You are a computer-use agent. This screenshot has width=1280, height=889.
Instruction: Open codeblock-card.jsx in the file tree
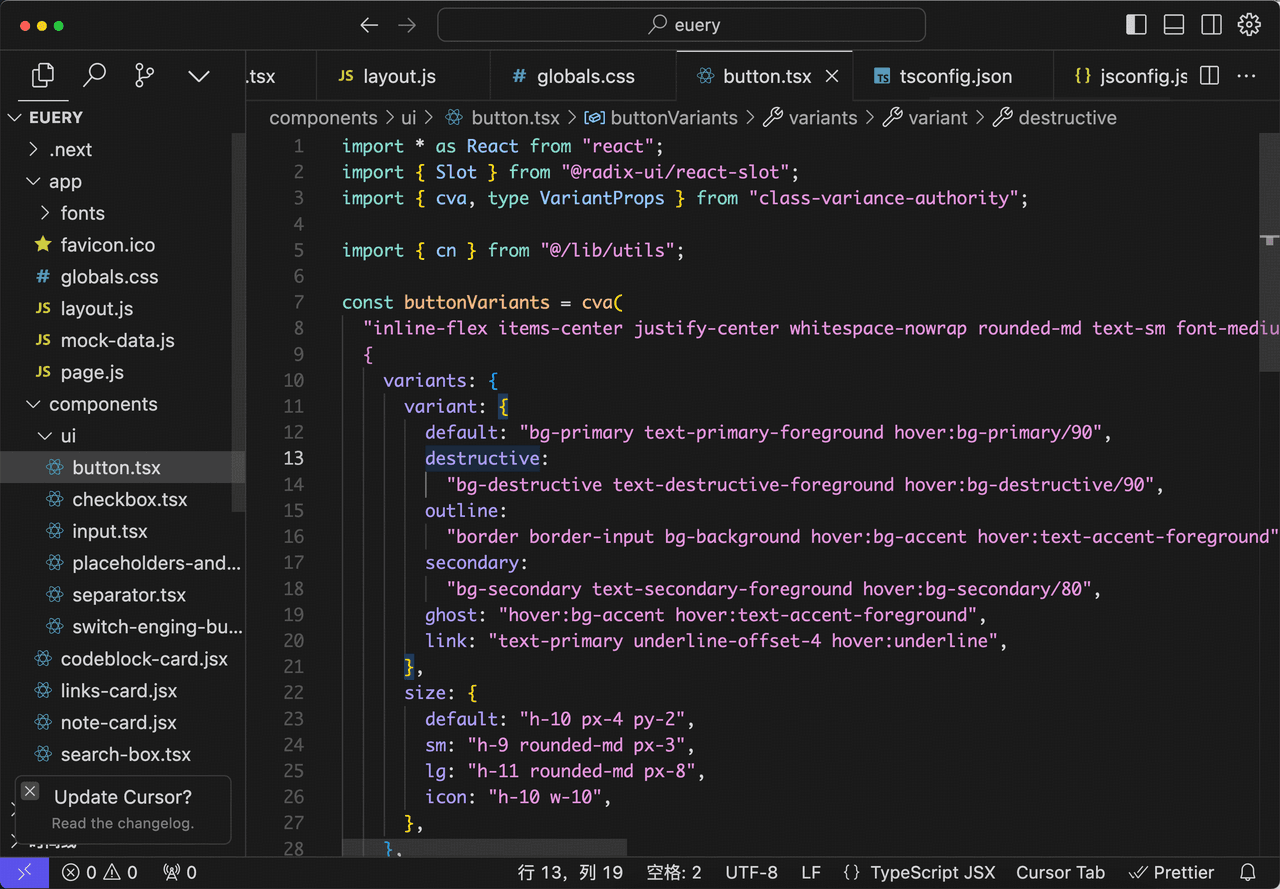click(x=122, y=659)
